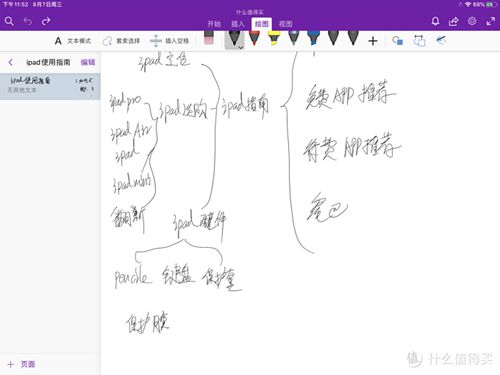Undo the last stroke
Image resolution: width=500 pixels, height=375 pixels.
[28, 21]
